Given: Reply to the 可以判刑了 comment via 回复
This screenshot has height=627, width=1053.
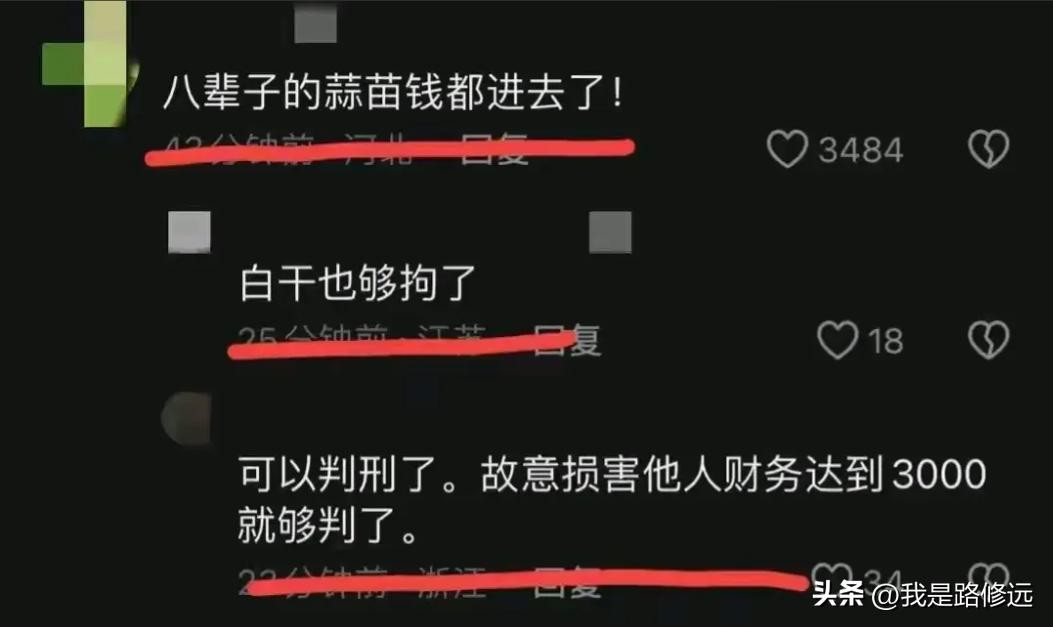Looking at the screenshot, I should click(567, 583).
